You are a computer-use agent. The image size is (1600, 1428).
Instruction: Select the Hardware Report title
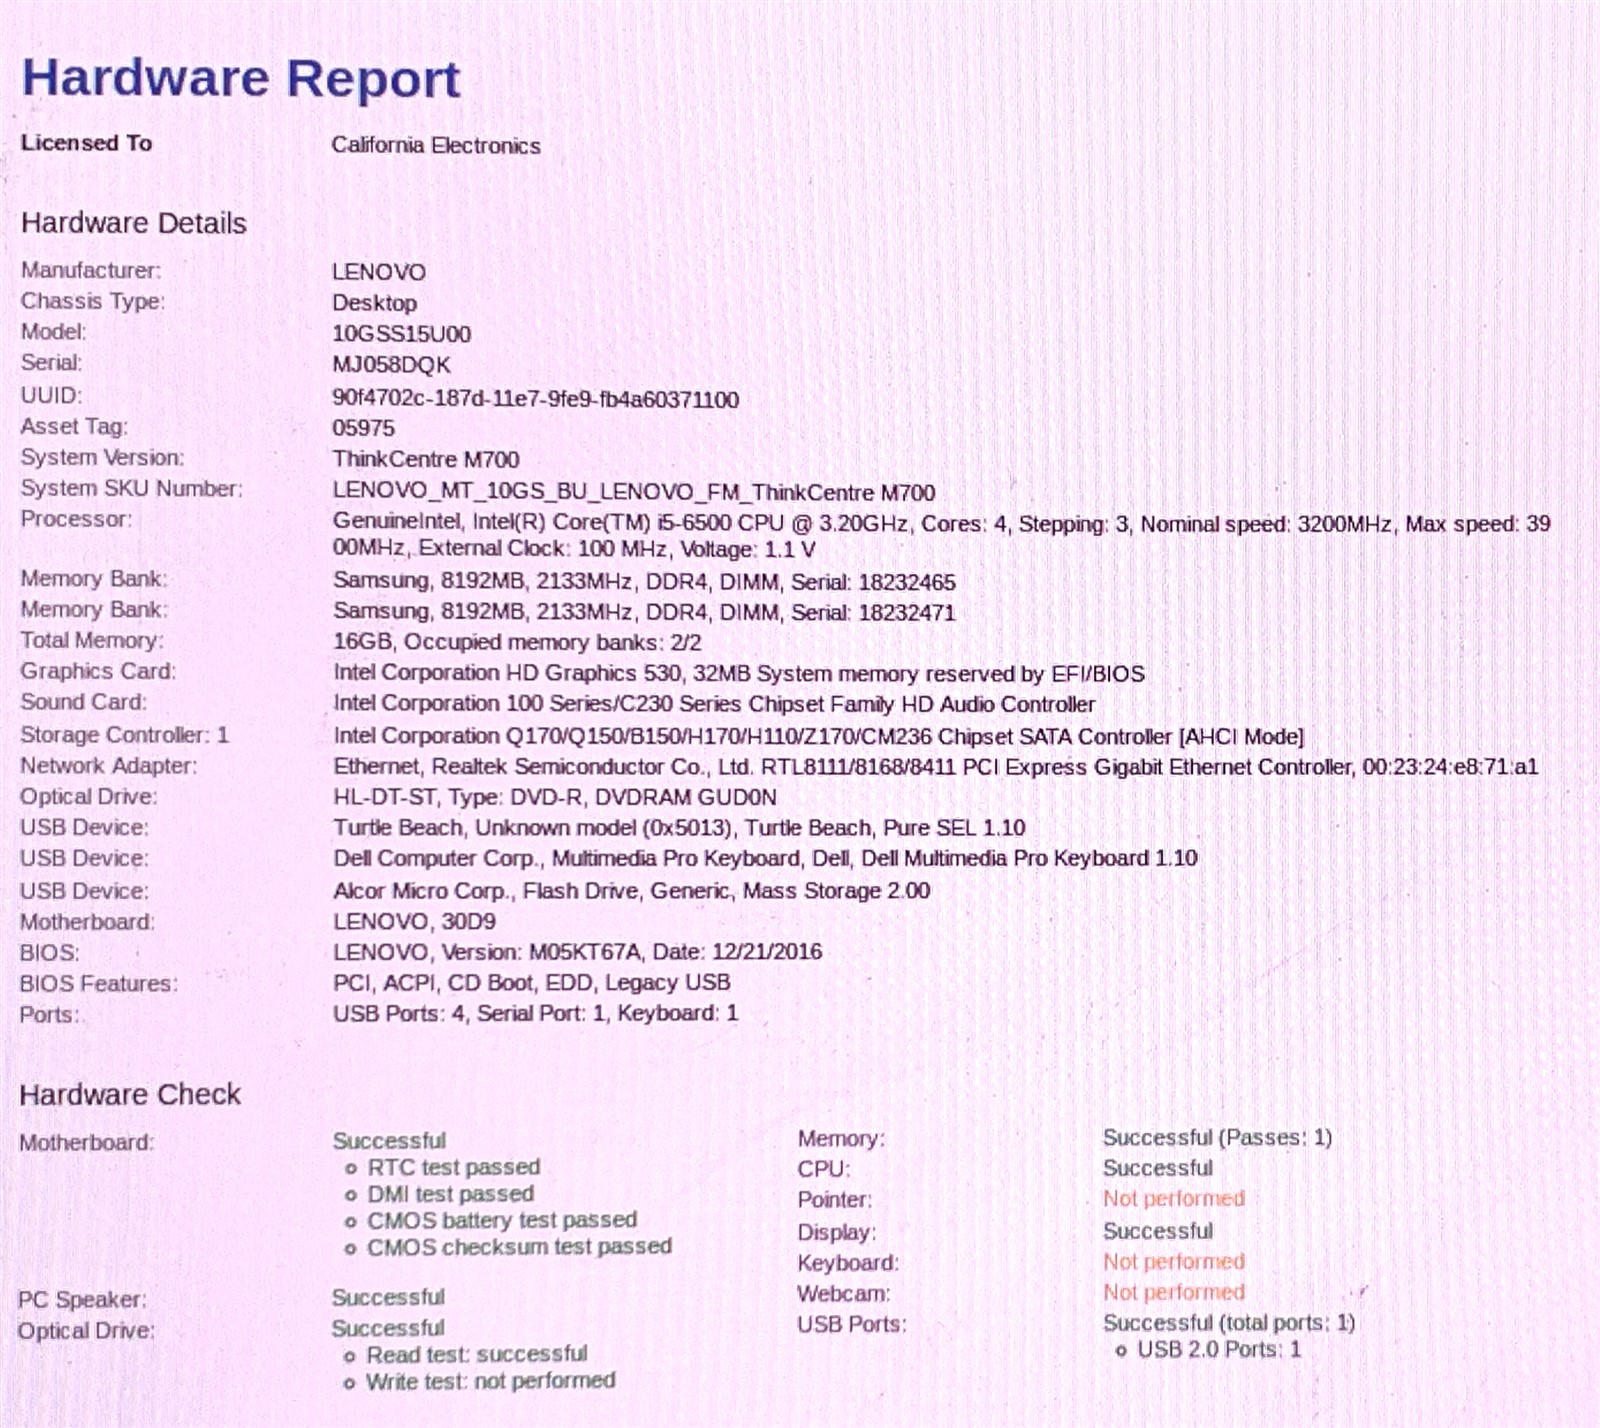(x=241, y=78)
